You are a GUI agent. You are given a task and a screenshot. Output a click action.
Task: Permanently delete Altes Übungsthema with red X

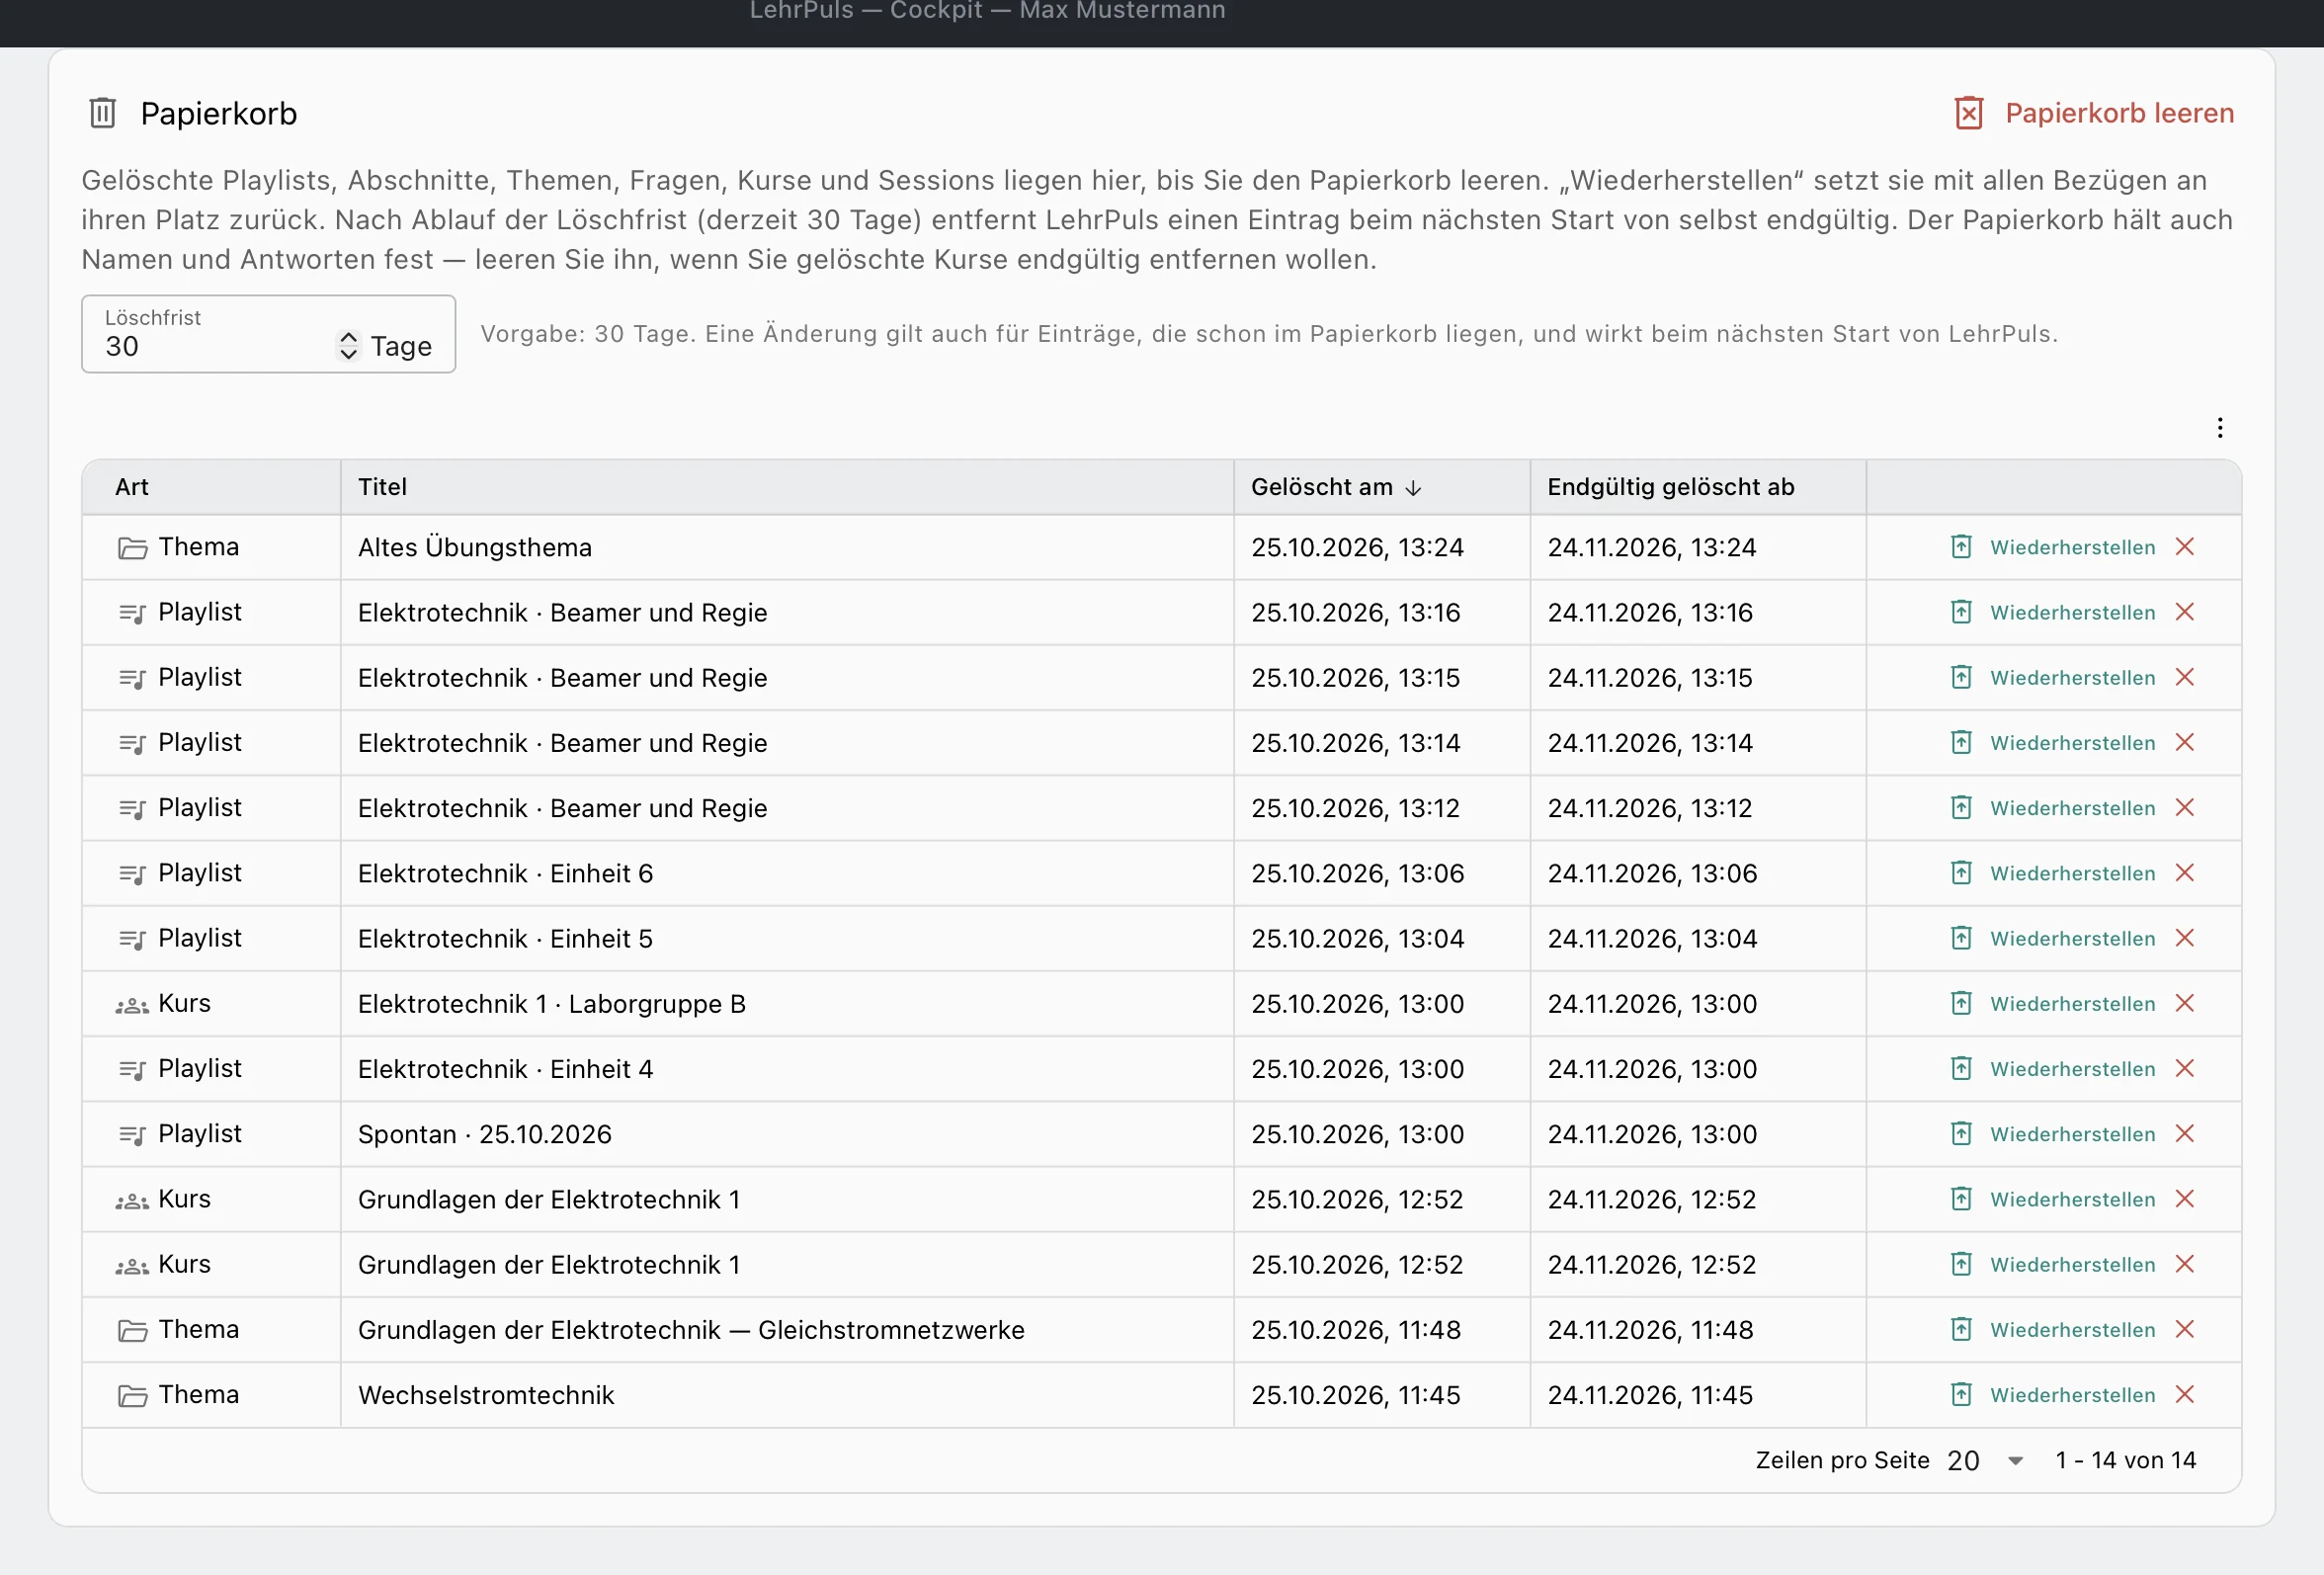(x=2184, y=547)
